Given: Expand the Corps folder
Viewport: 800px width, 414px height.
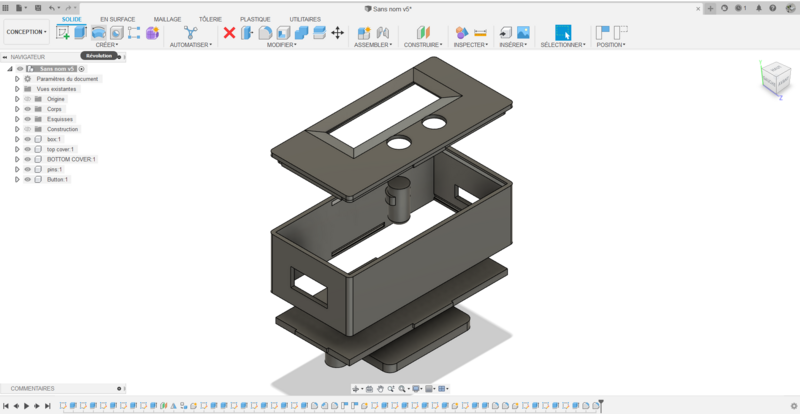Looking at the screenshot, I should click(x=17, y=109).
